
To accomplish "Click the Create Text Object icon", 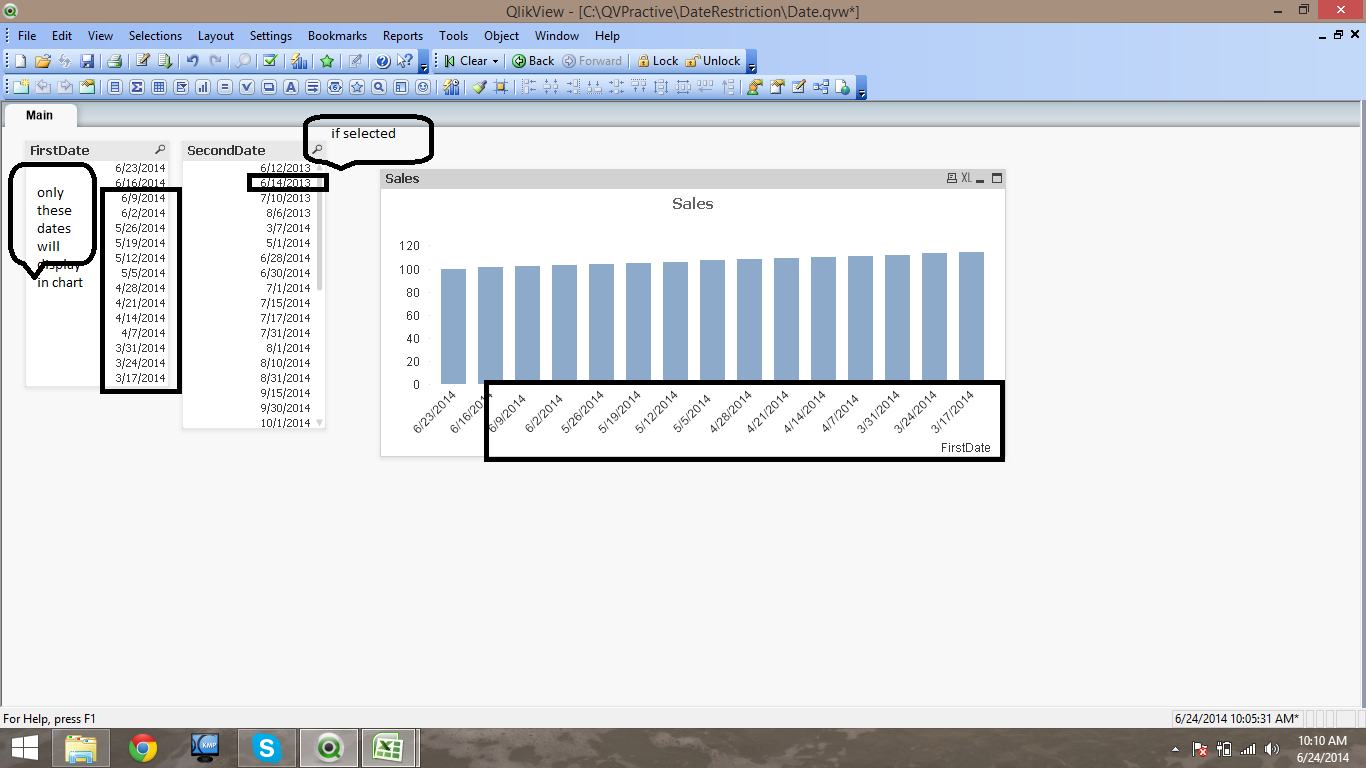I will 291,87.
